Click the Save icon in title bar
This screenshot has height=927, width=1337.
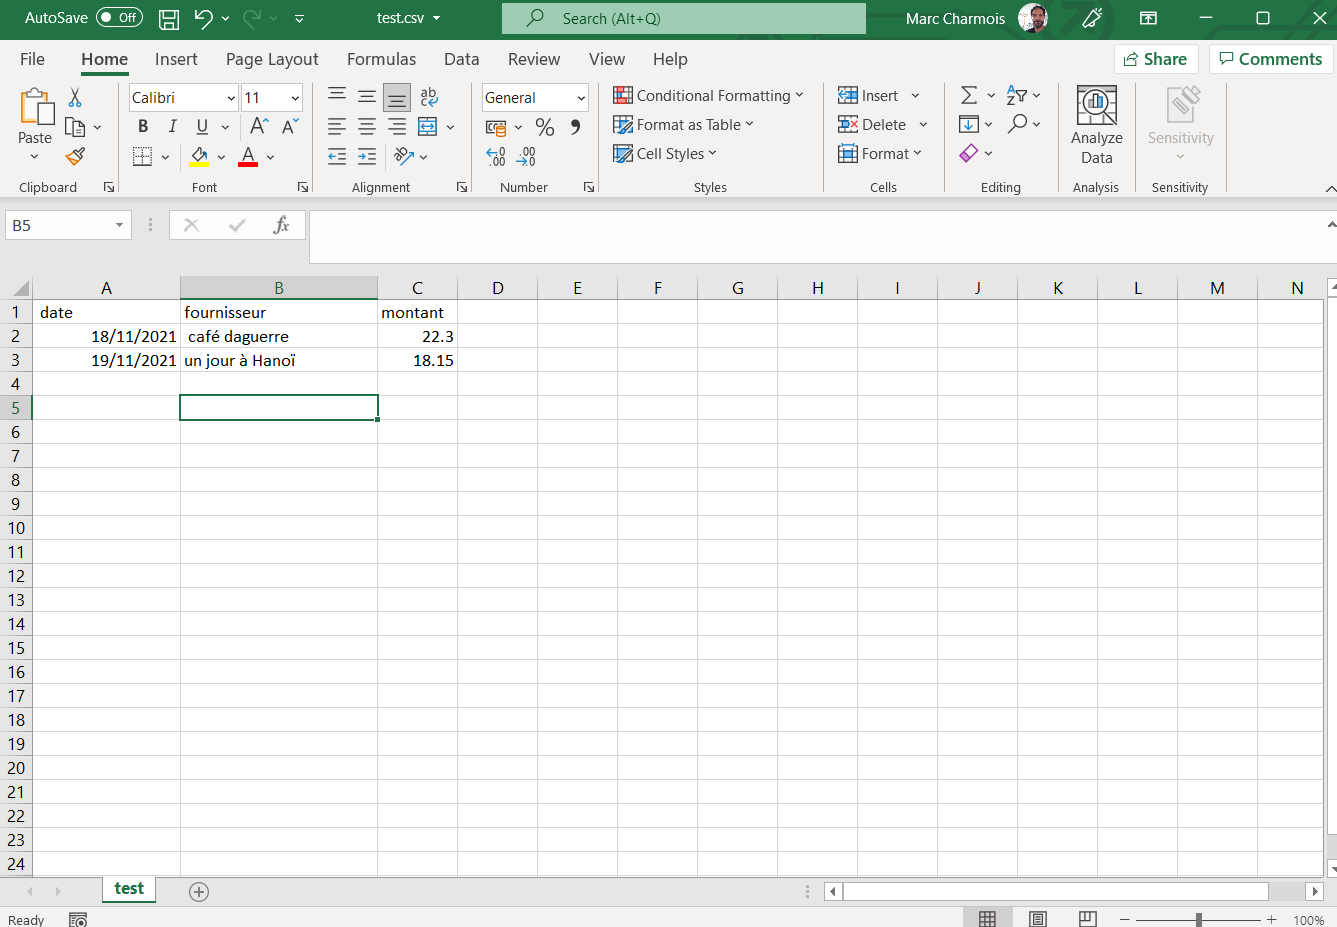(x=169, y=18)
